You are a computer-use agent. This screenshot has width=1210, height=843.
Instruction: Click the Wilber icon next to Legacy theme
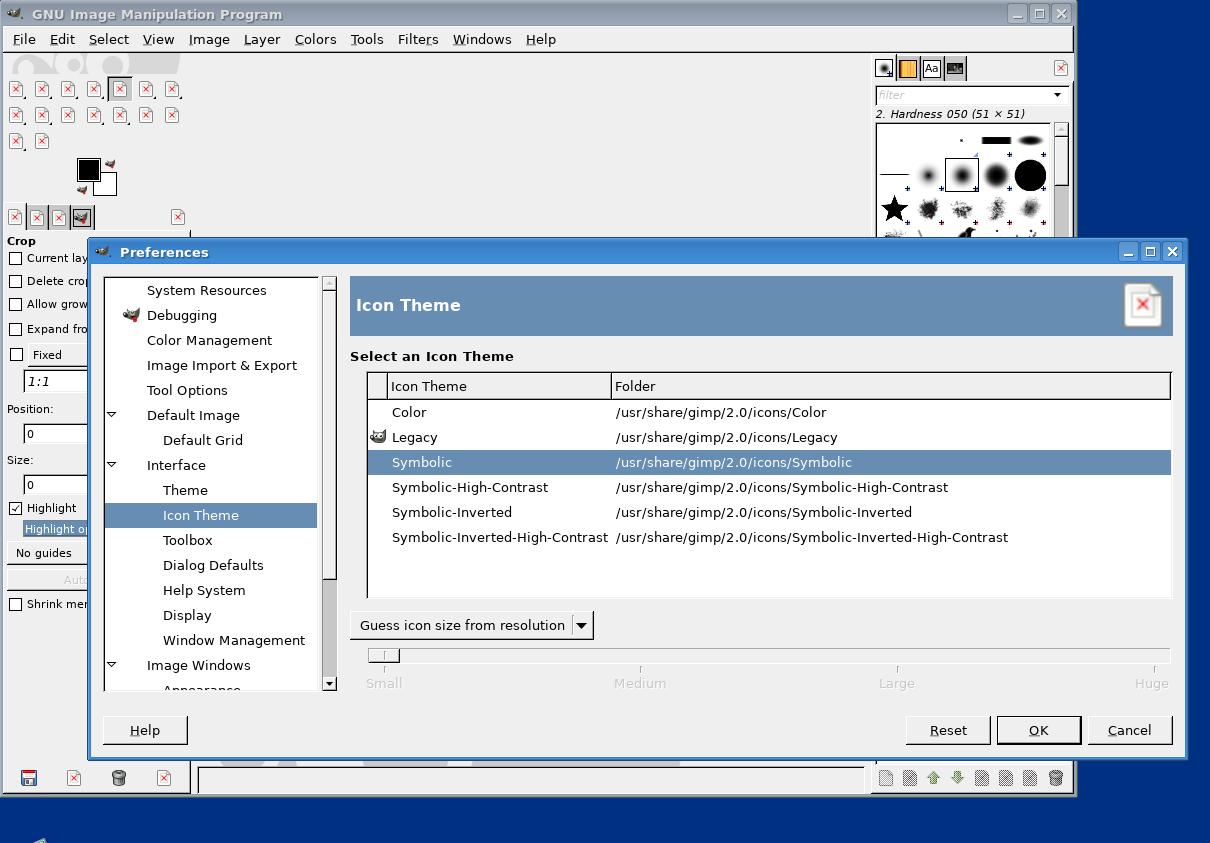pos(378,437)
